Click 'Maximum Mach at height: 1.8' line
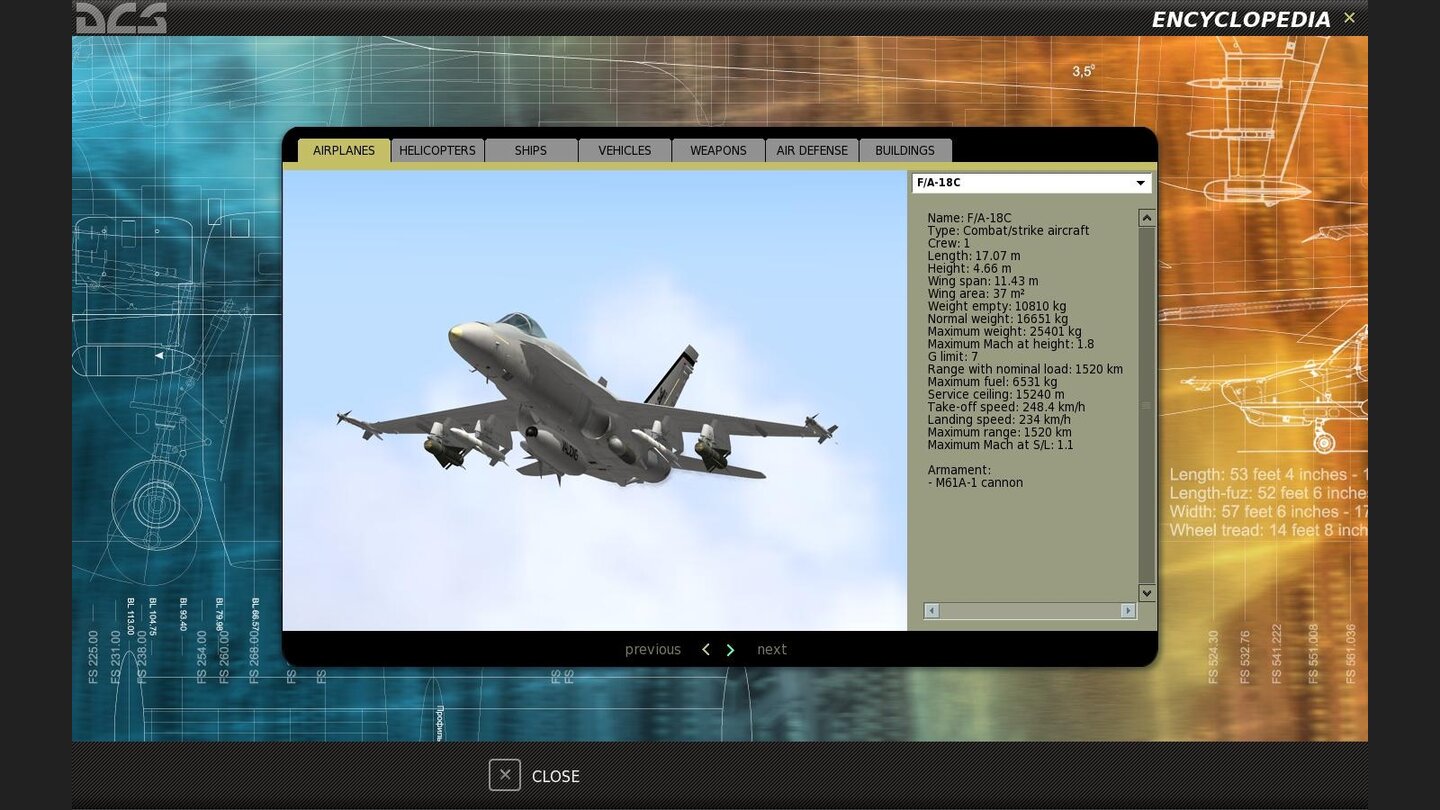1440x810 pixels. pyautogui.click(x=1010, y=344)
